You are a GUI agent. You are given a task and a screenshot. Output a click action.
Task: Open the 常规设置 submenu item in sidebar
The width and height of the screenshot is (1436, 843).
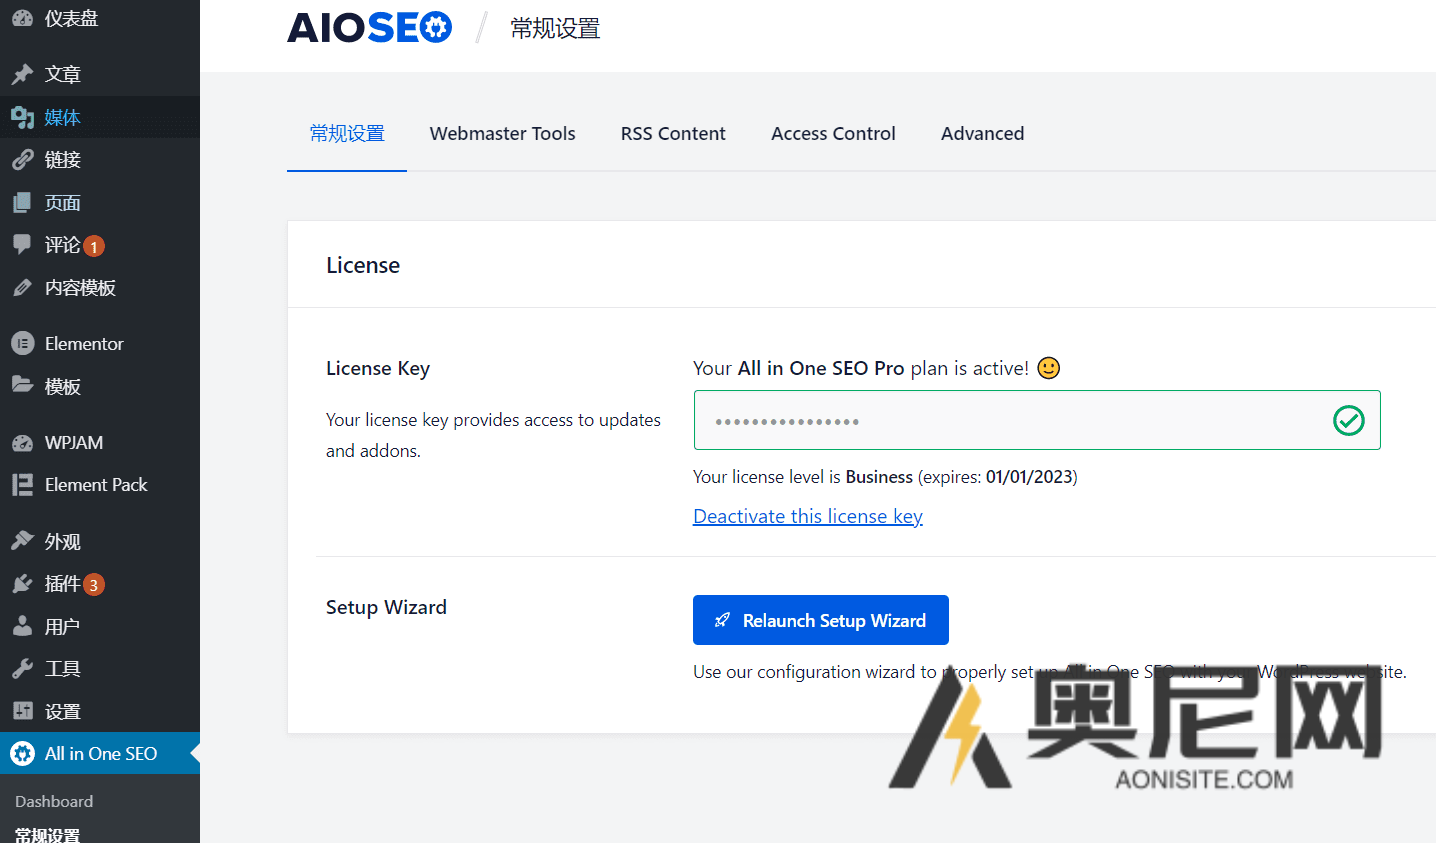coord(47,835)
